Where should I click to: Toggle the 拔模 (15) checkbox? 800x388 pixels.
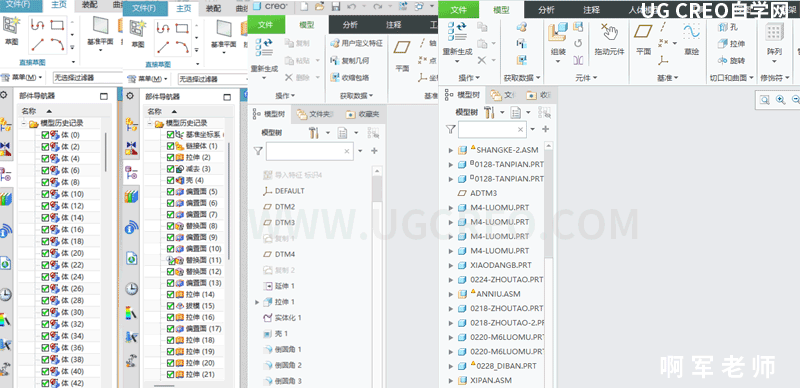170,306
